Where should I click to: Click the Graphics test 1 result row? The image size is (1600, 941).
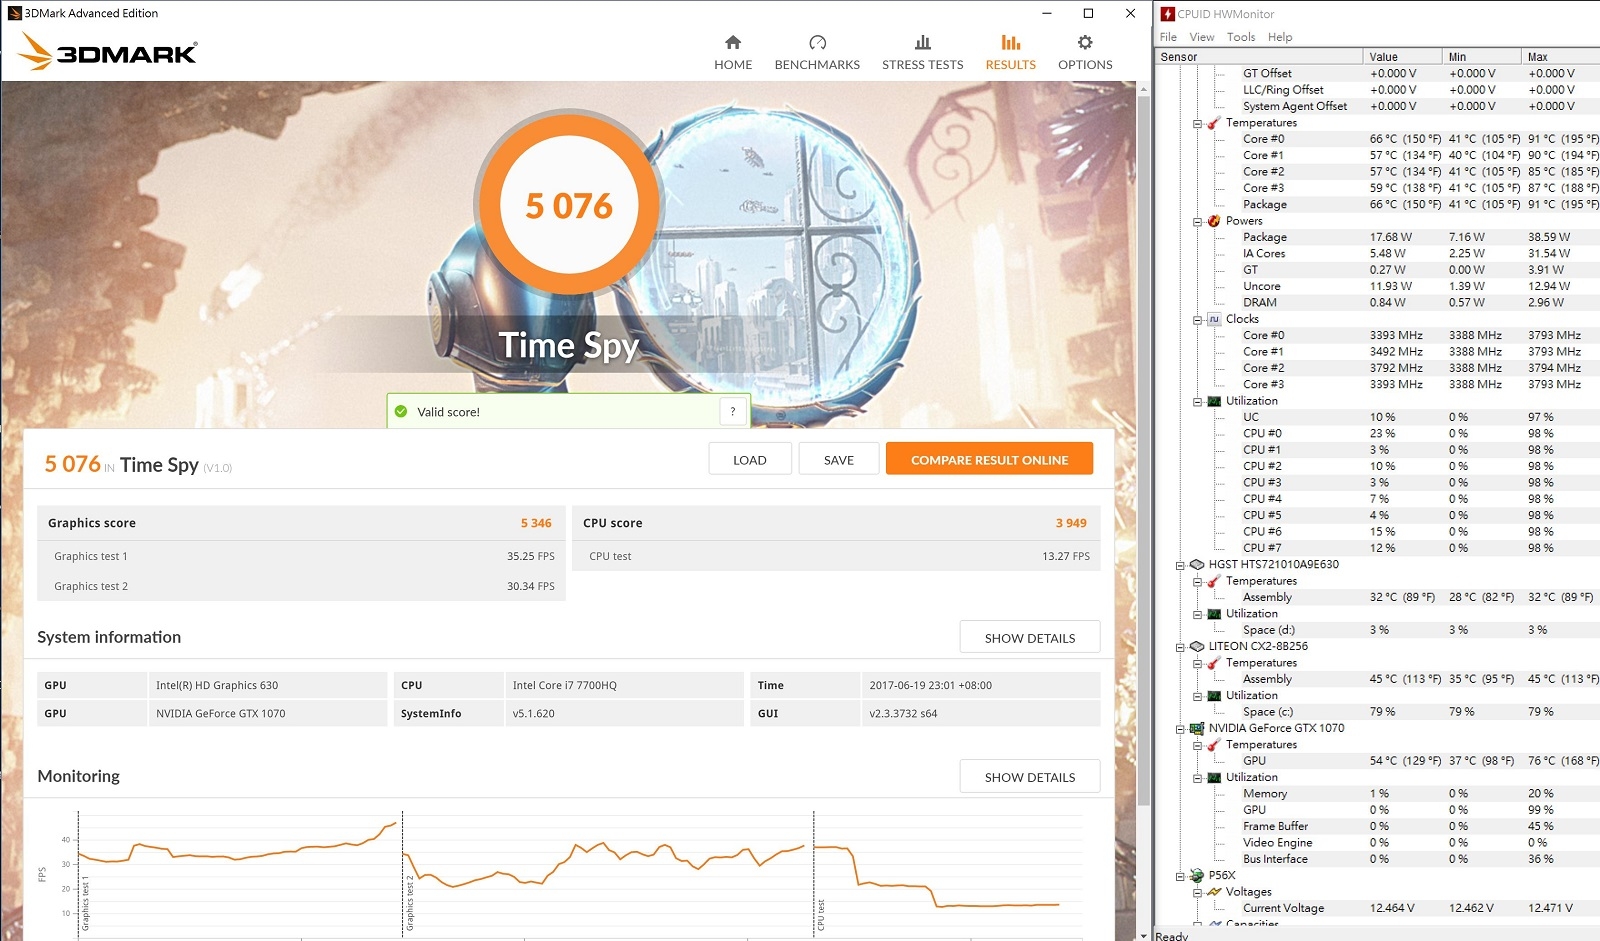click(x=302, y=556)
